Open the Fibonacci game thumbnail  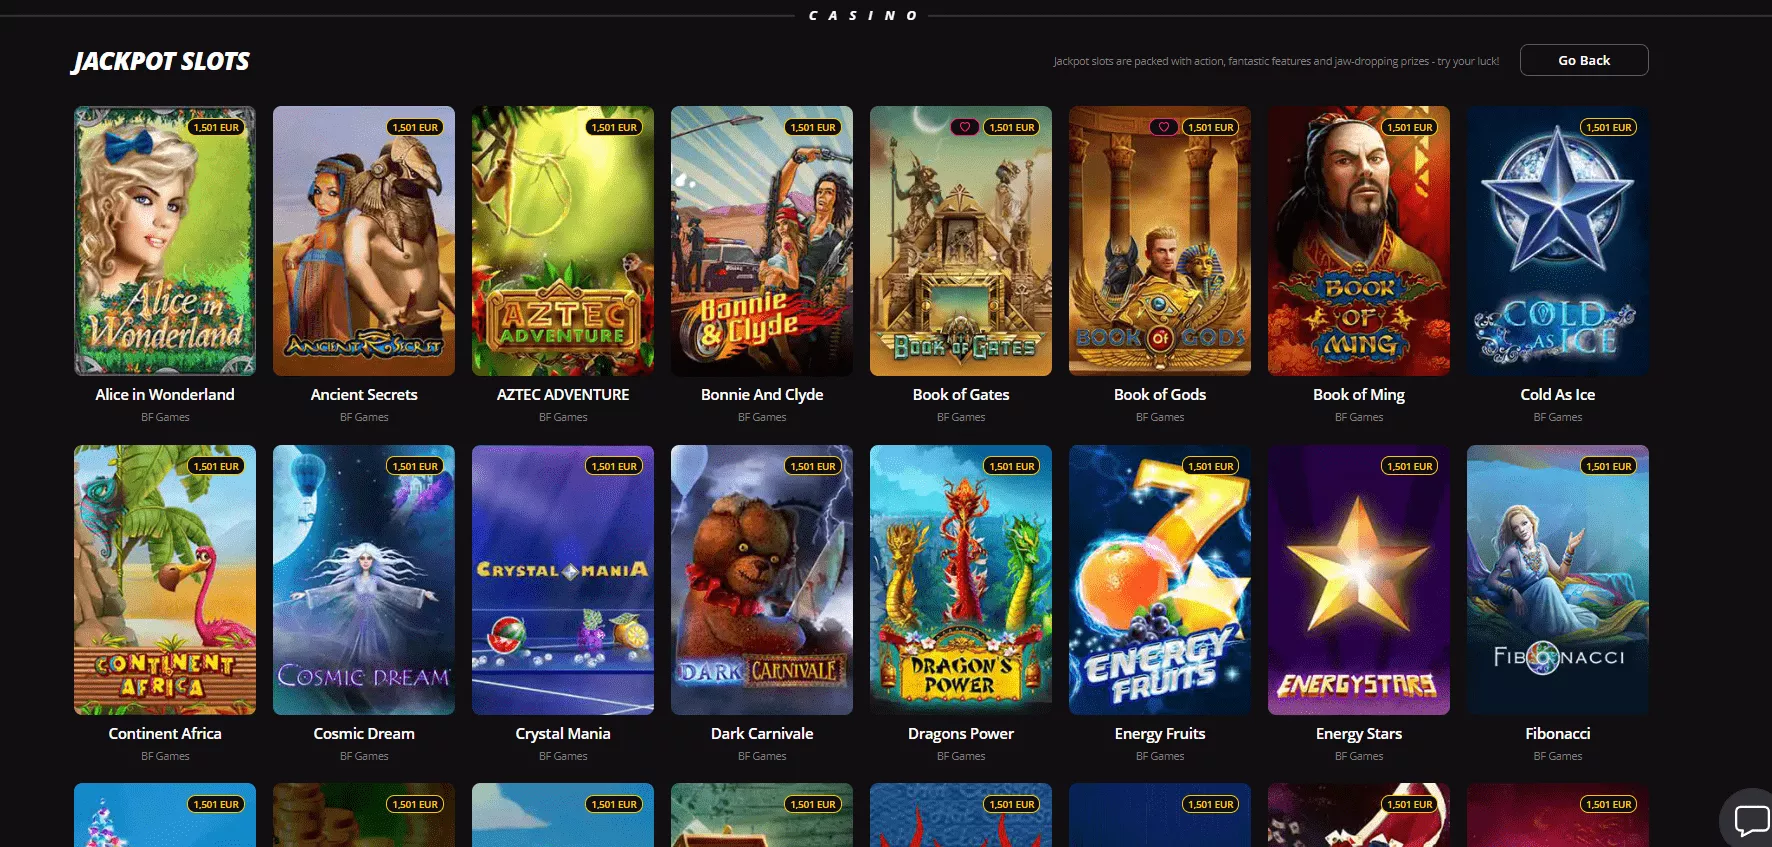click(1557, 580)
